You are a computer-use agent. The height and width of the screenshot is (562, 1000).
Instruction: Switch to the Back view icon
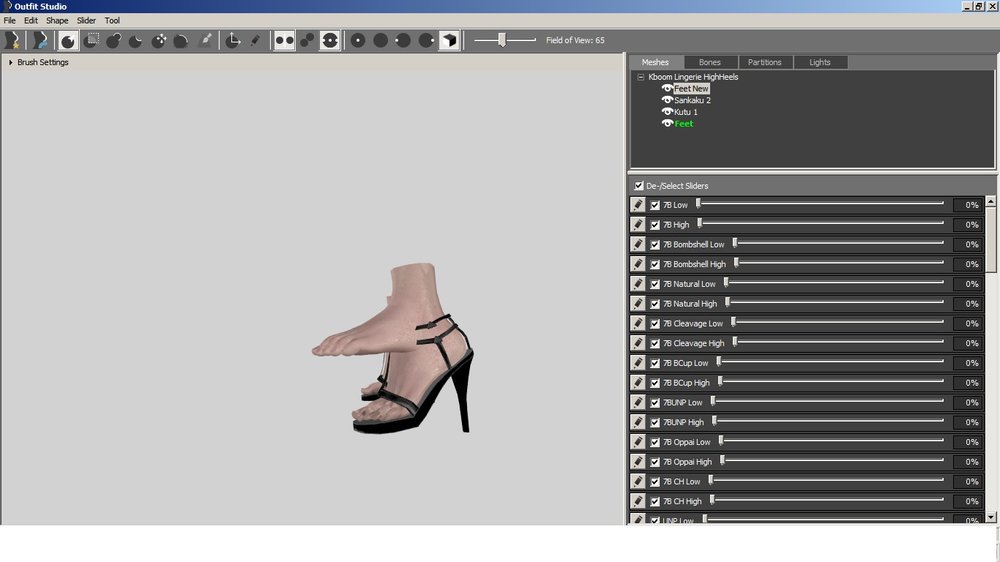[381, 40]
